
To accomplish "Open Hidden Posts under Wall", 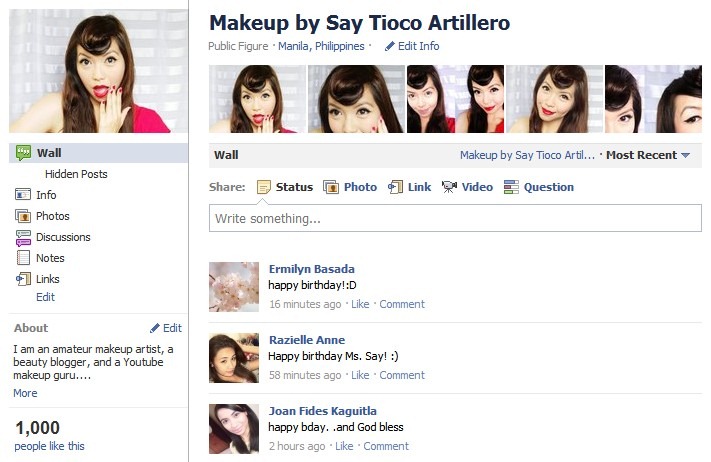I will tap(76, 174).
